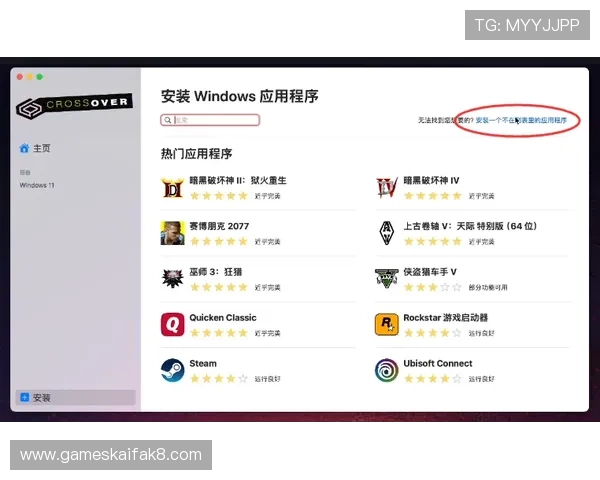Click the Diablo II Resurrected game icon
The image size is (600, 480).
[x=172, y=188]
